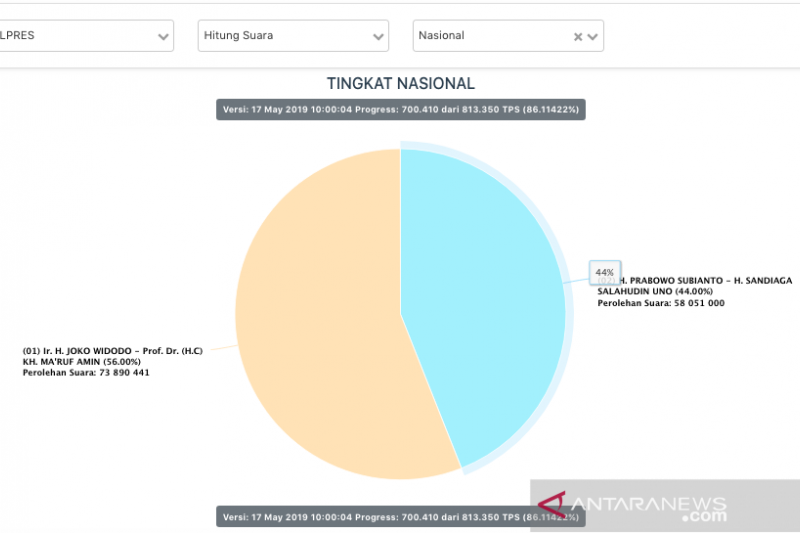The width and height of the screenshot is (800, 533).
Task: Click 'Perolehan Suara: 73 890 441' text
Action: pos(86,373)
